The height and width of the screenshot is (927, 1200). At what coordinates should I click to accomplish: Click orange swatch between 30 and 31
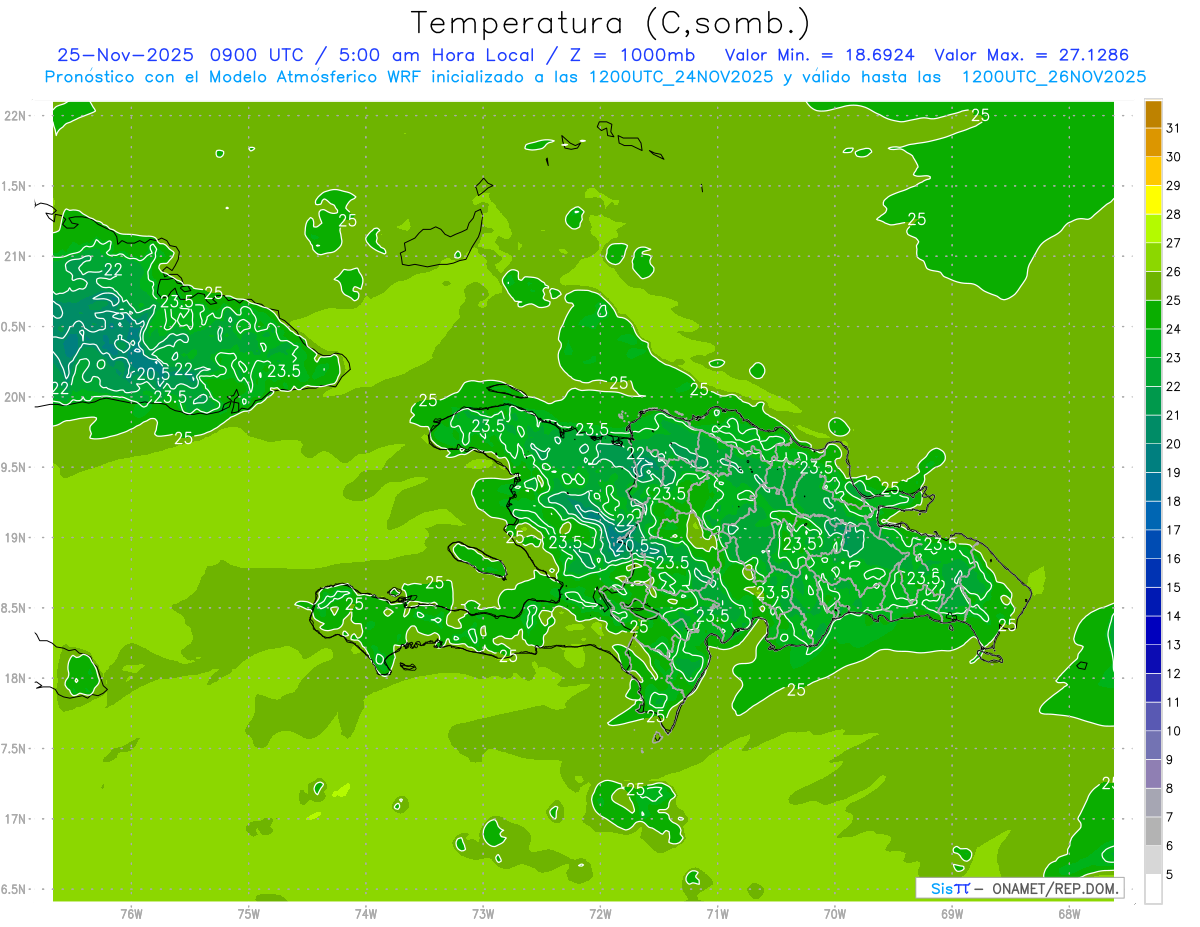tap(1153, 142)
